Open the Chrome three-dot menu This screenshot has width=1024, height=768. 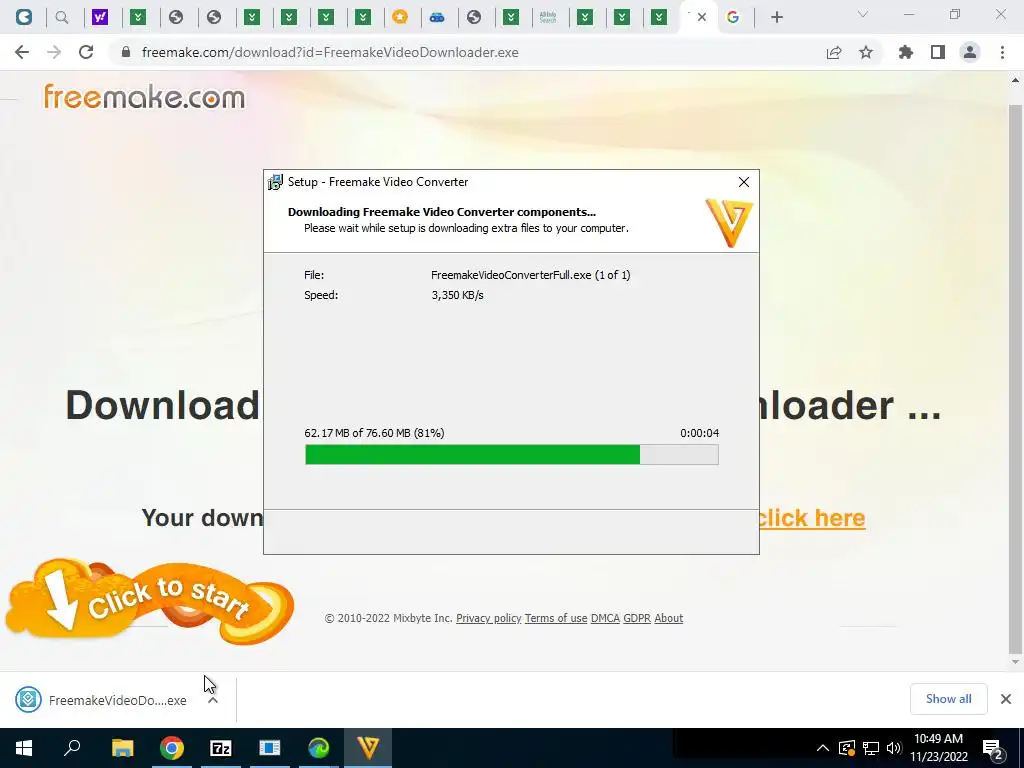pyautogui.click(x=1002, y=52)
